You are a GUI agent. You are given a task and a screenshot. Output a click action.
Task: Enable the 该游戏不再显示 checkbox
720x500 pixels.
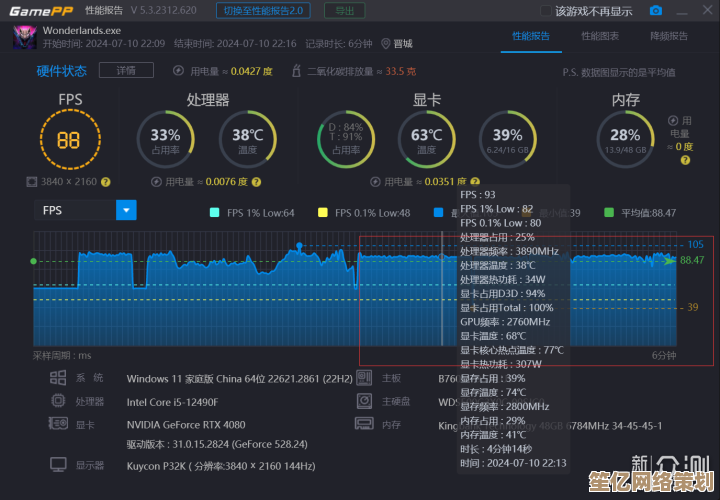point(545,11)
